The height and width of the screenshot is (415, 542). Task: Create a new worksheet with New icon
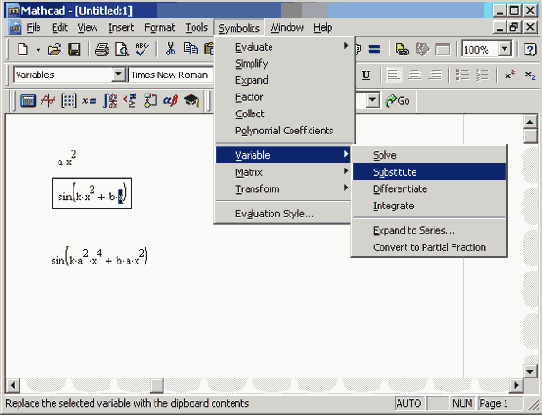click(23, 49)
